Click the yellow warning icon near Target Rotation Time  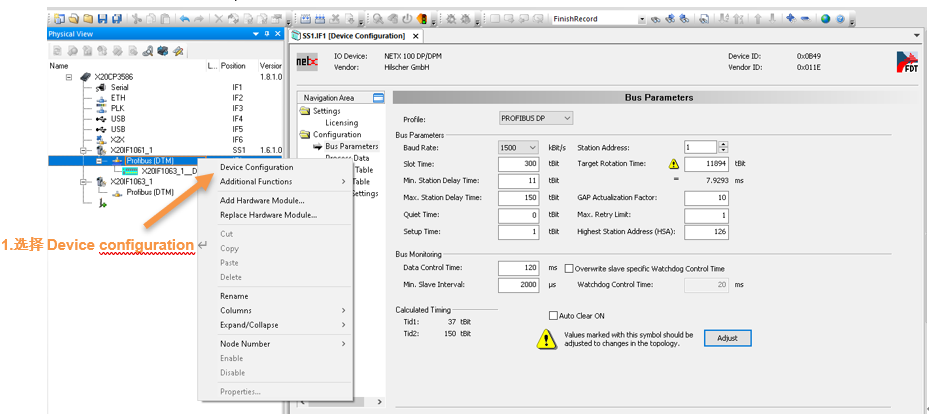[674, 164]
